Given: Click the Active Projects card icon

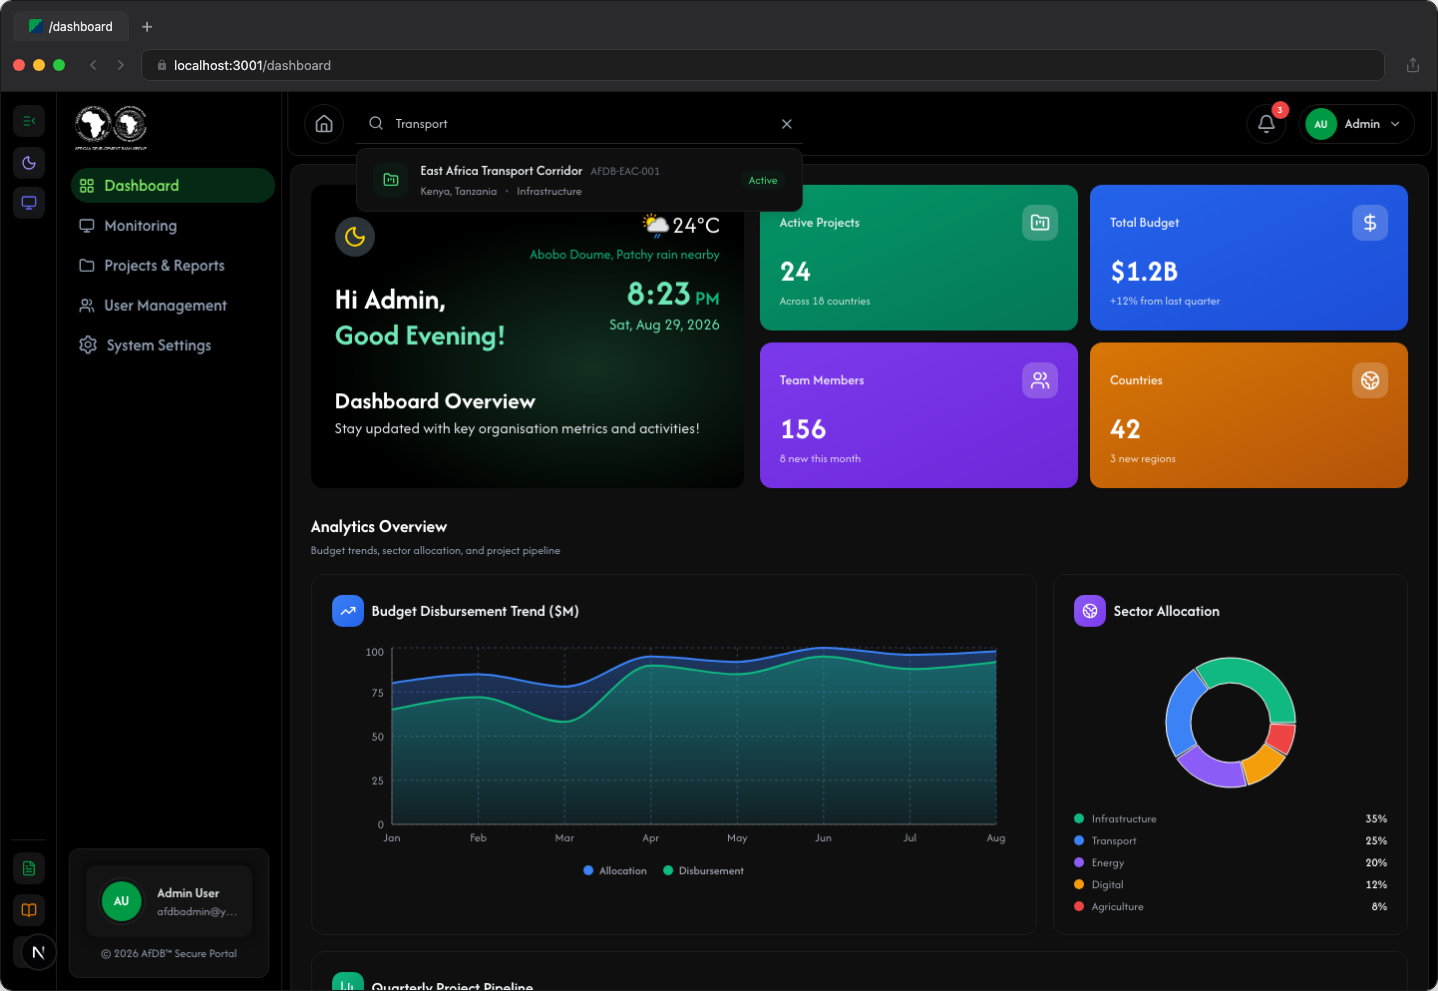Looking at the screenshot, I should coord(1040,223).
